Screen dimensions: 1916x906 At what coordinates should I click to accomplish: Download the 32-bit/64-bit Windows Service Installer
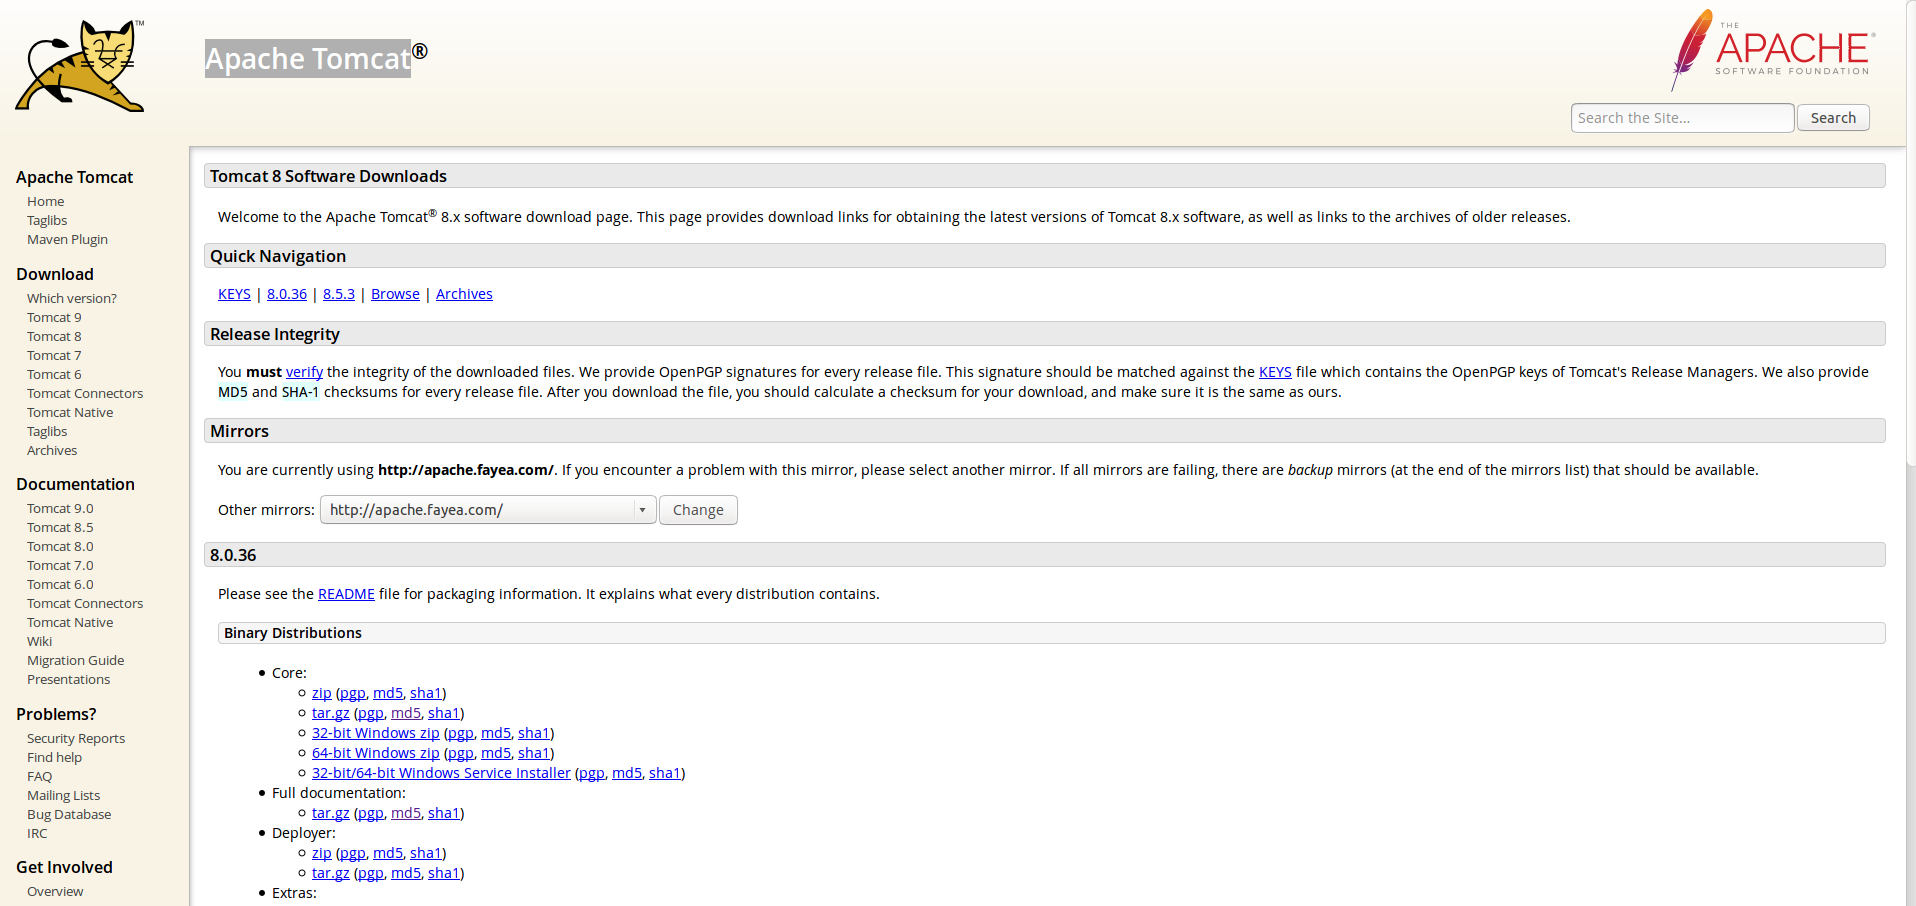441,773
